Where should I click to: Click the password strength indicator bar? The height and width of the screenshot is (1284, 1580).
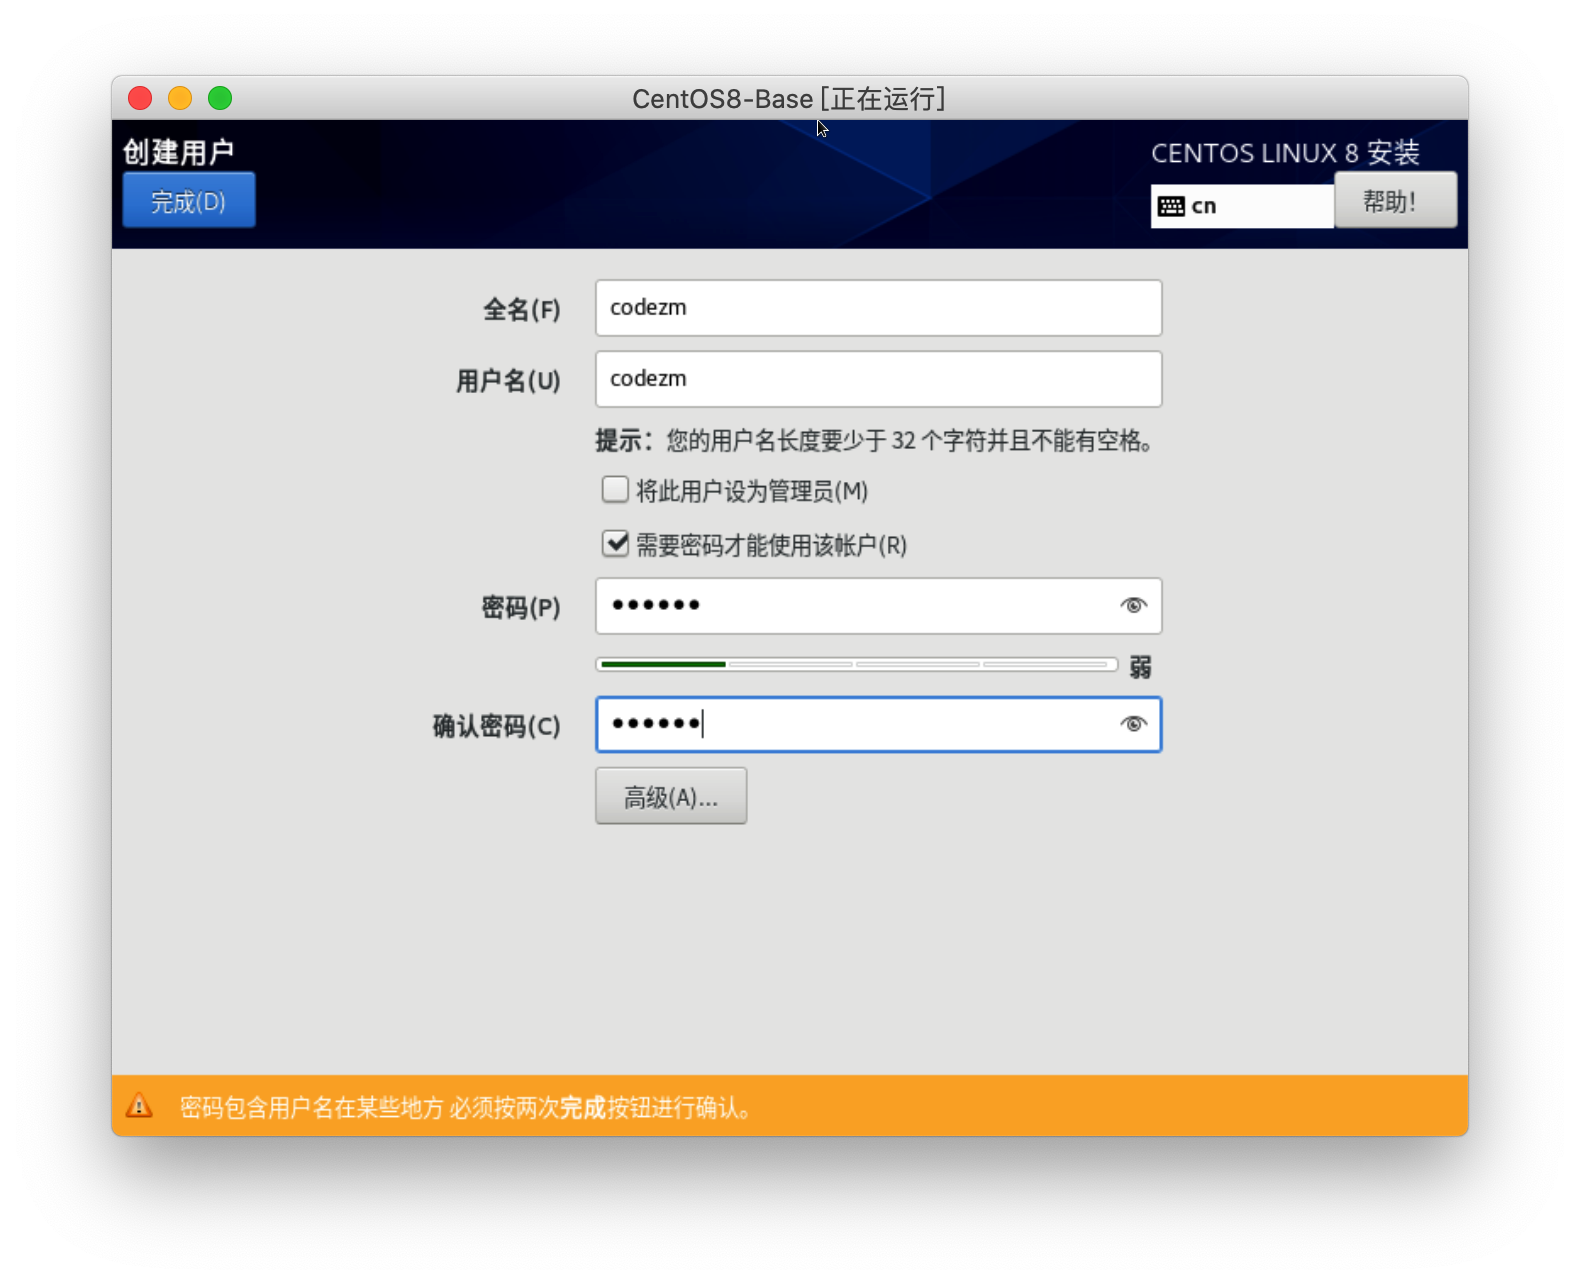coord(856,664)
